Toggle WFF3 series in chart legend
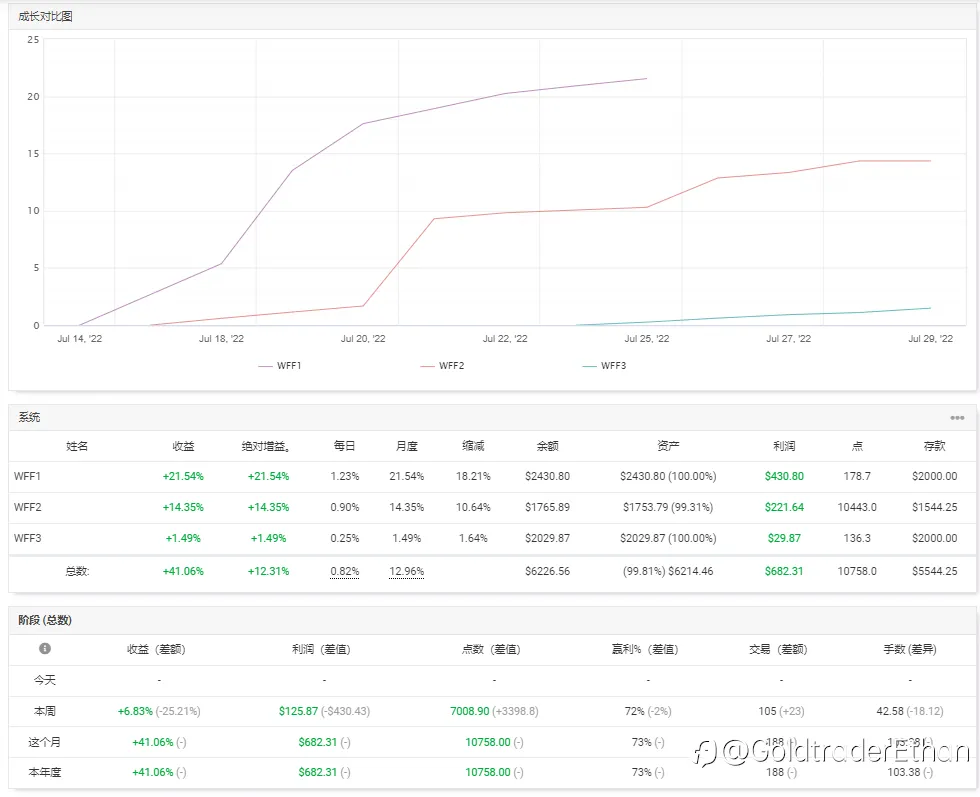Image resolution: width=980 pixels, height=797 pixels. pyautogui.click(x=604, y=366)
